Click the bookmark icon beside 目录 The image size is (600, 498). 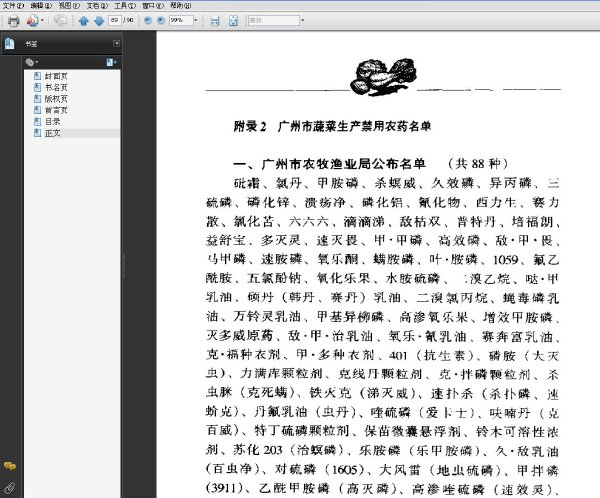click(38, 122)
